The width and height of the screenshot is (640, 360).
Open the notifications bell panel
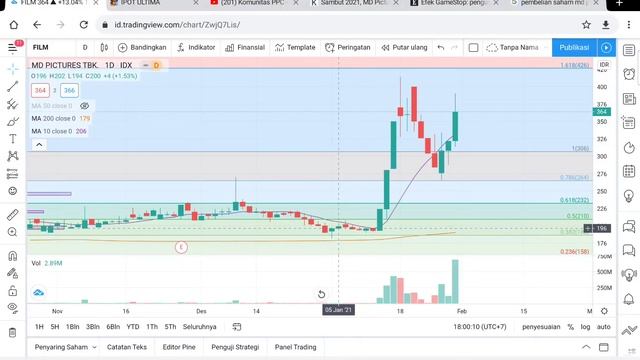coord(629,299)
